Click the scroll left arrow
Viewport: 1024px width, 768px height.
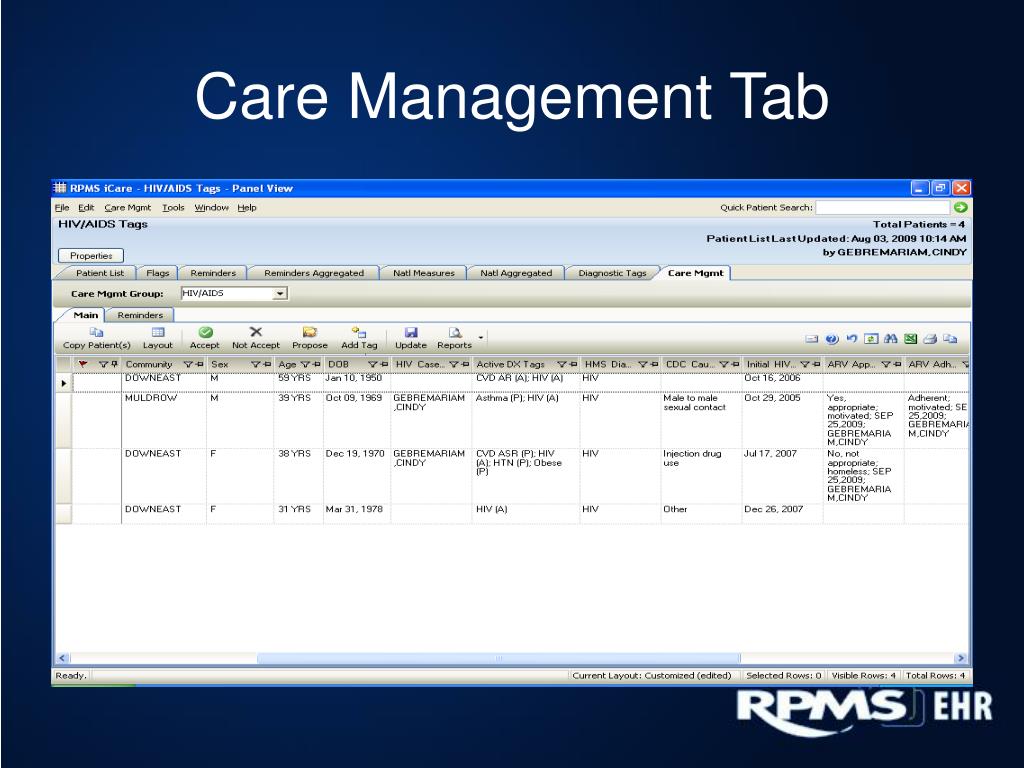[x=63, y=658]
